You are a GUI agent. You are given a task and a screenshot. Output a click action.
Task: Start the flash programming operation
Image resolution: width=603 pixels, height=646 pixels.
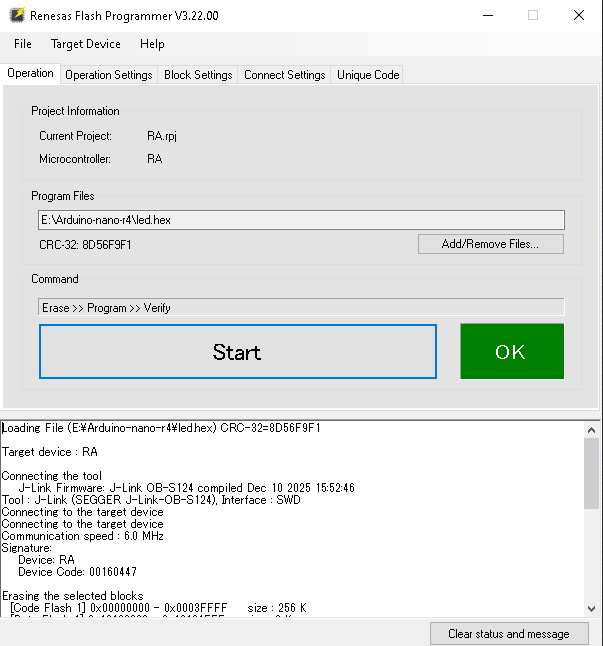[238, 351]
